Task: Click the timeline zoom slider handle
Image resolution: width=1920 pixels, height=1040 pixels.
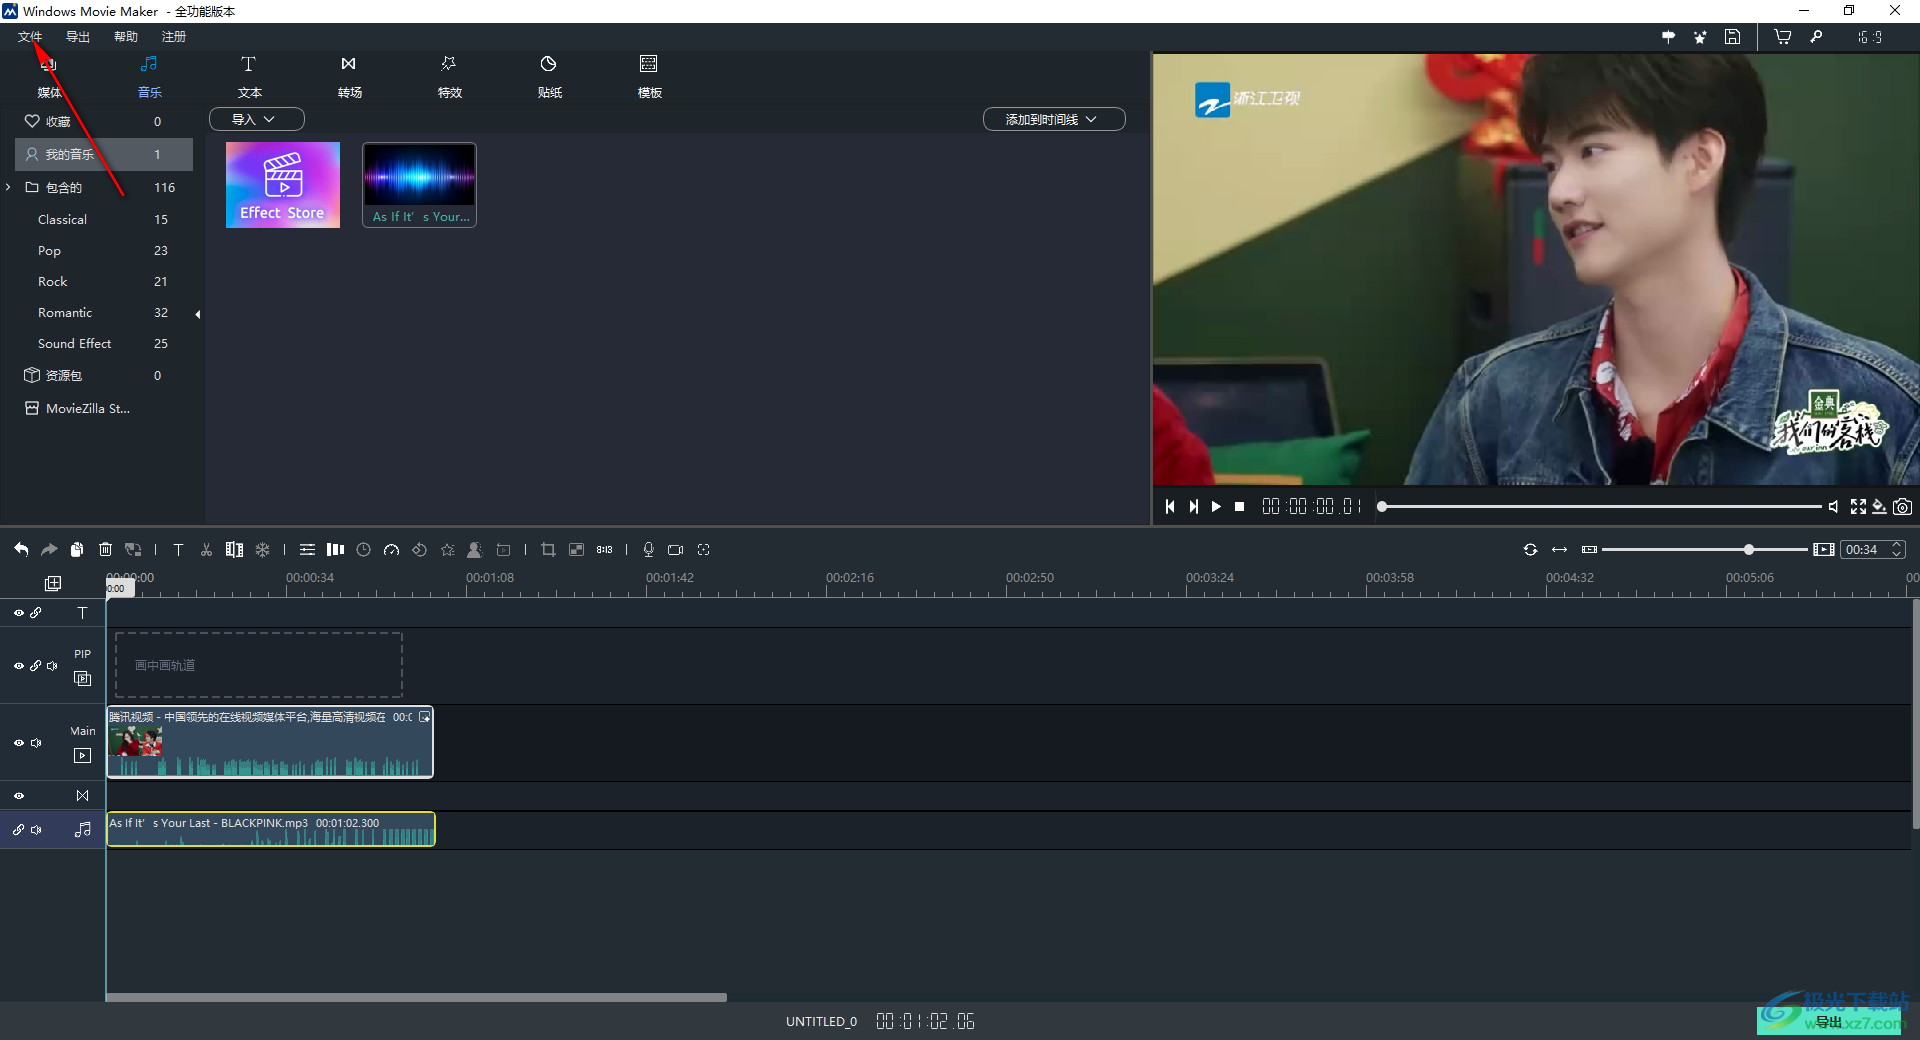Action: tap(1748, 549)
